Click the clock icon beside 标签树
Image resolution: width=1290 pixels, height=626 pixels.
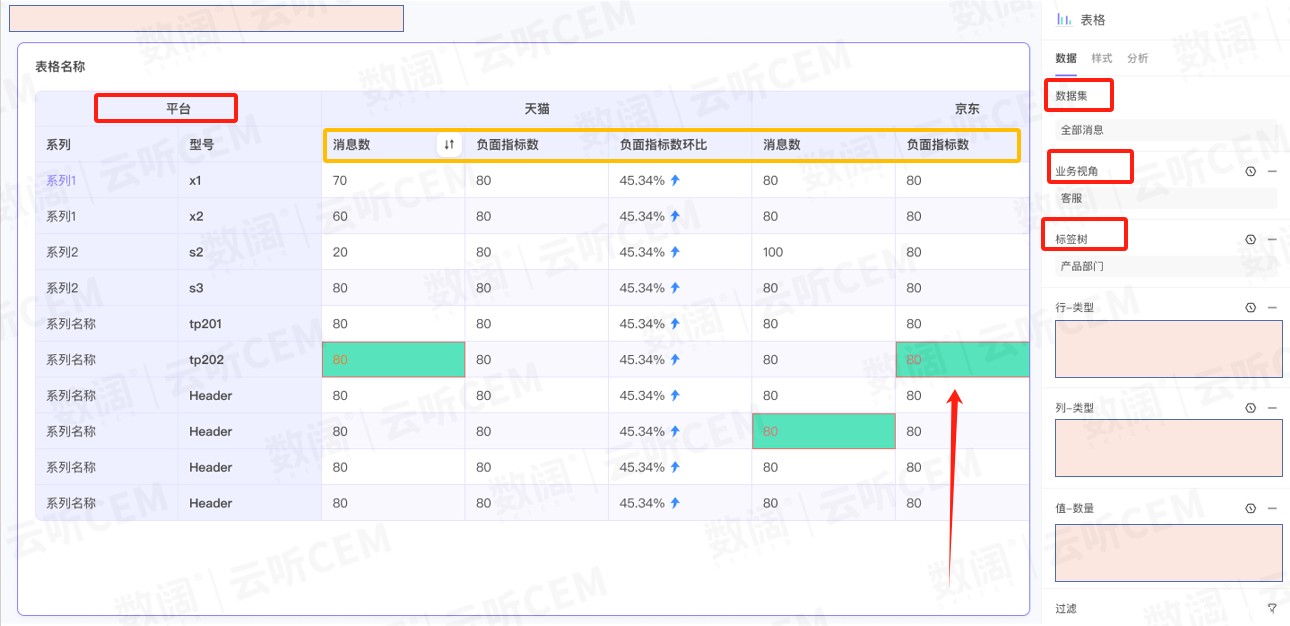(x=1250, y=240)
